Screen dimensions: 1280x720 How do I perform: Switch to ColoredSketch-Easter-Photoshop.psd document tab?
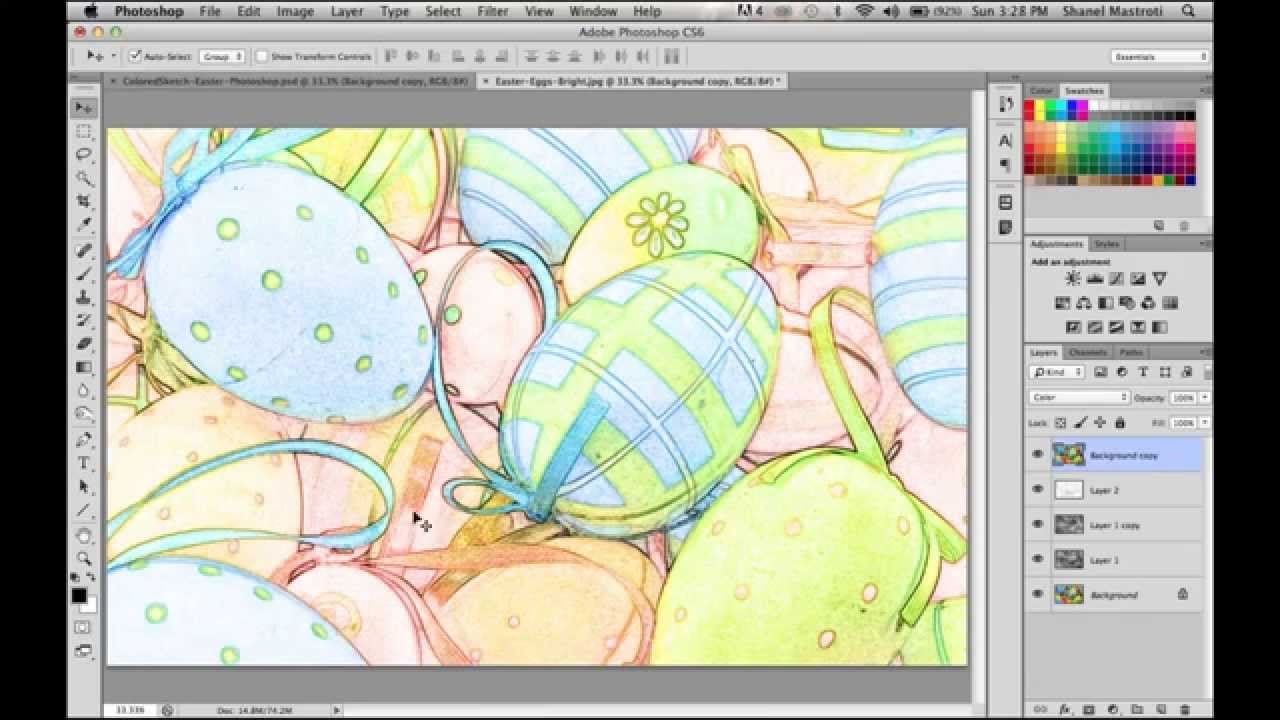294,81
